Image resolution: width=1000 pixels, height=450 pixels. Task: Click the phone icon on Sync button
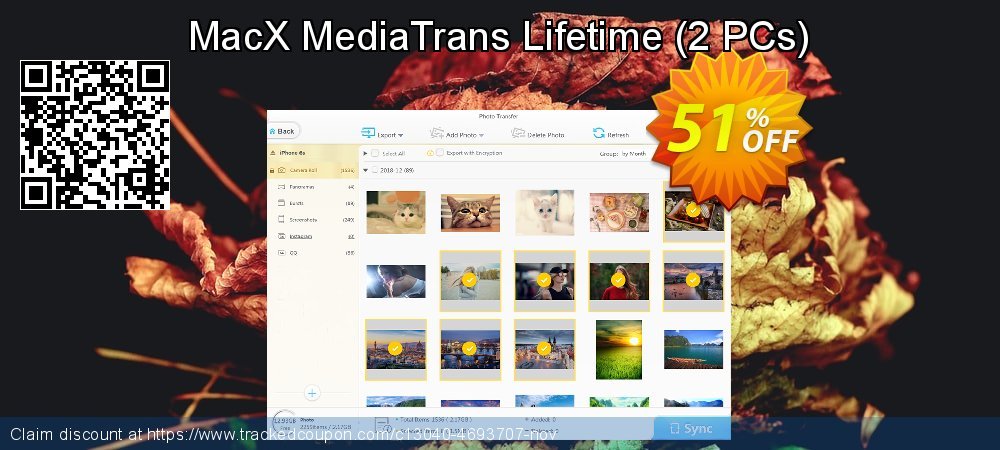(x=675, y=429)
